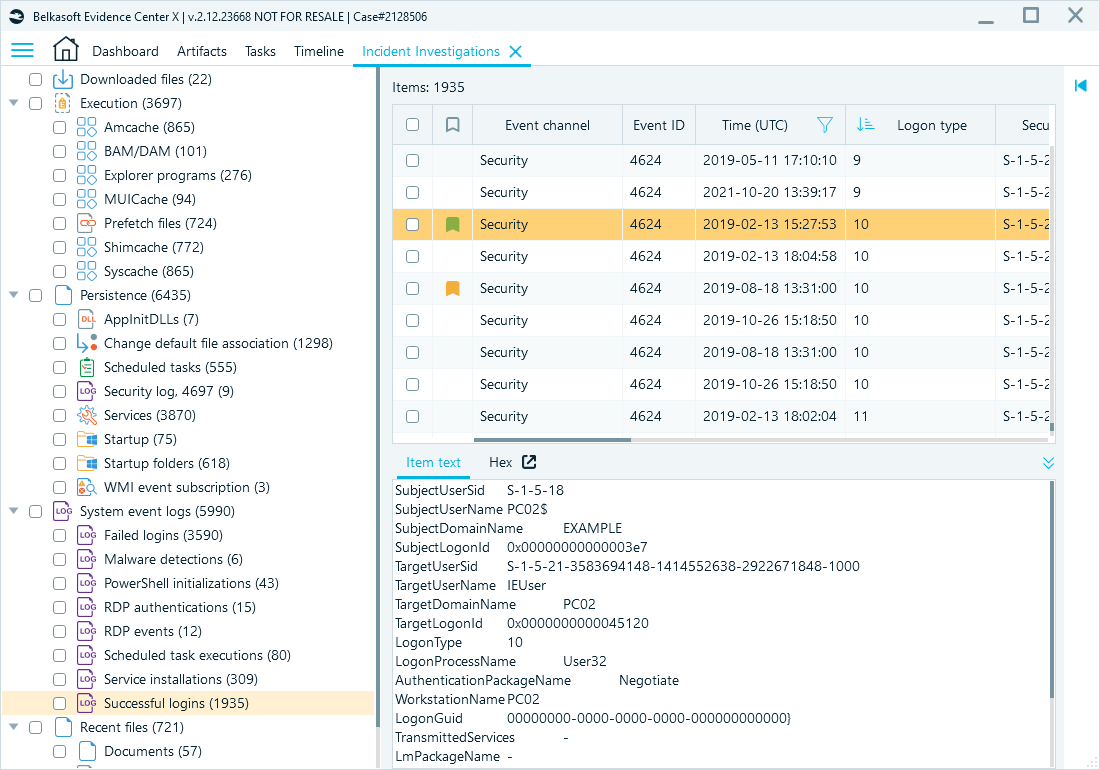1100x770 pixels.
Task: Select Documents (57) in tree
Action: [x=153, y=751]
